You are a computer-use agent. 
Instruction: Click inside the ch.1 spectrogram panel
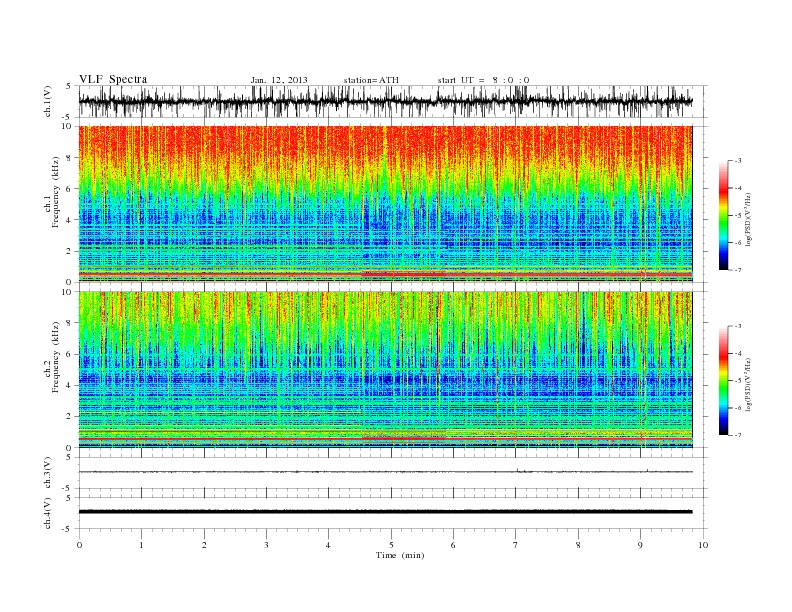[x=385, y=204]
